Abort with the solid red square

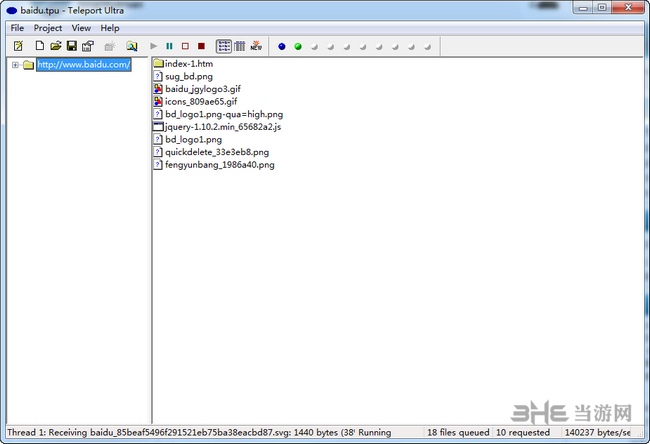(201, 46)
